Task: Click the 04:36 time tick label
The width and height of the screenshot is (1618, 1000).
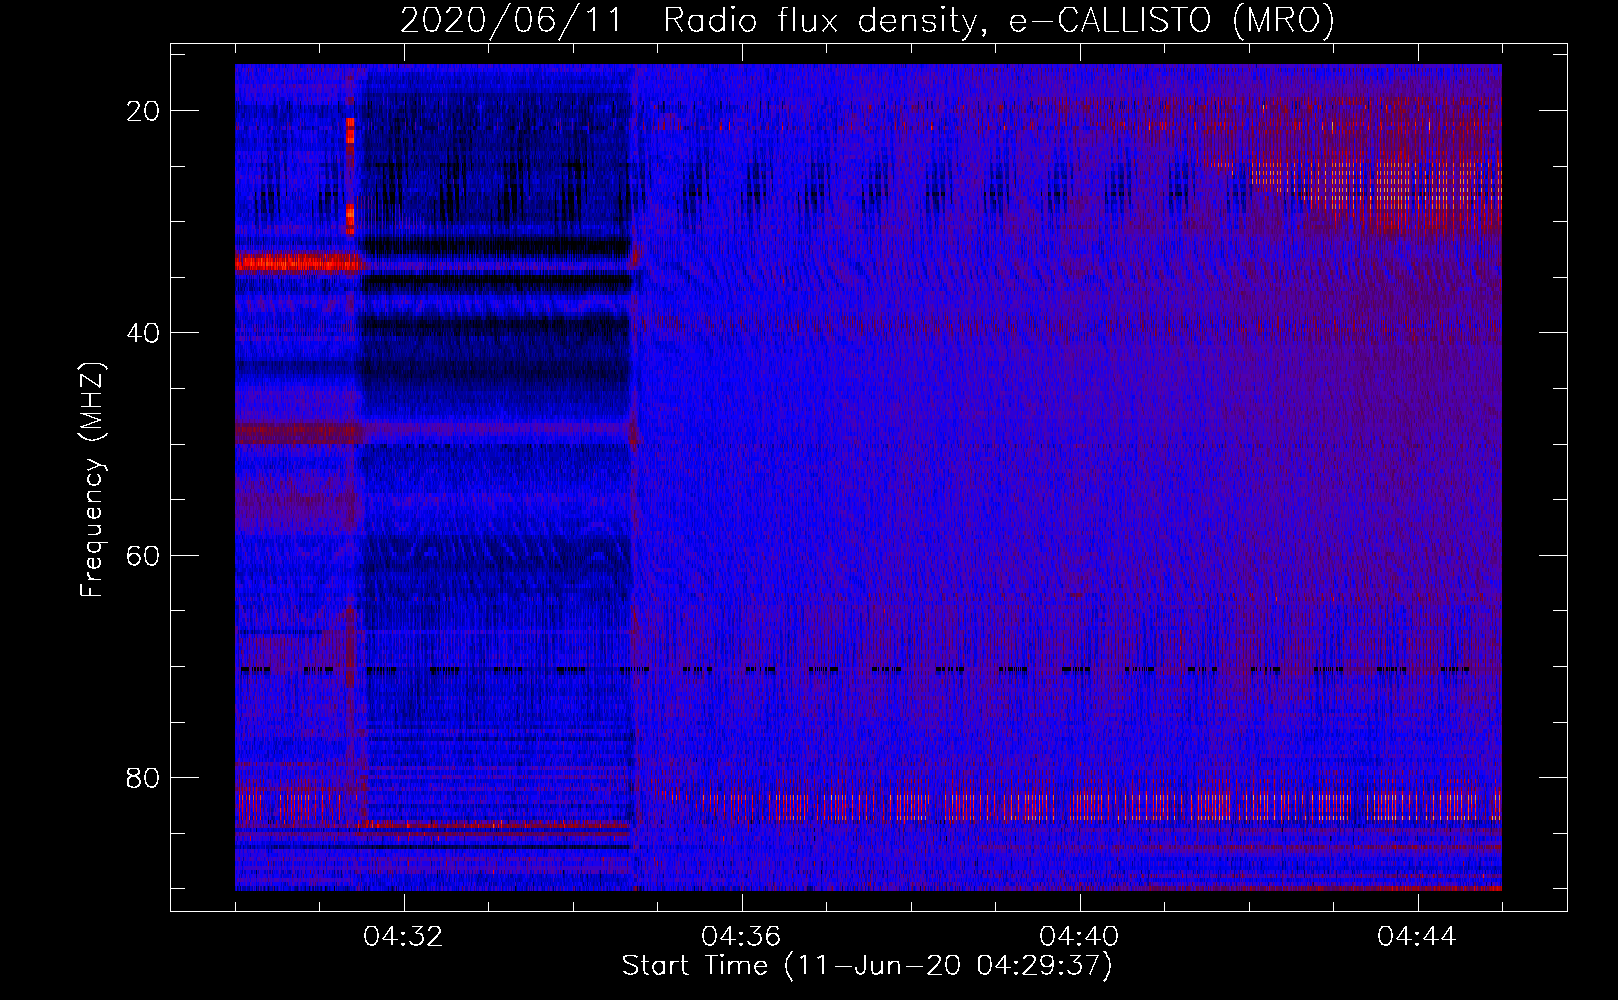Action: click(x=742, y=937)
